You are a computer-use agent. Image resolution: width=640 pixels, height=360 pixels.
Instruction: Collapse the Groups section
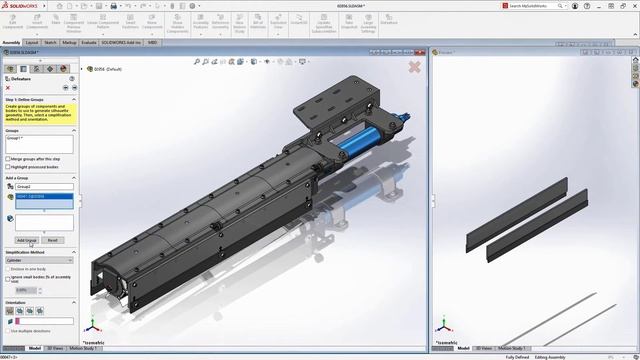click(74, 131)
